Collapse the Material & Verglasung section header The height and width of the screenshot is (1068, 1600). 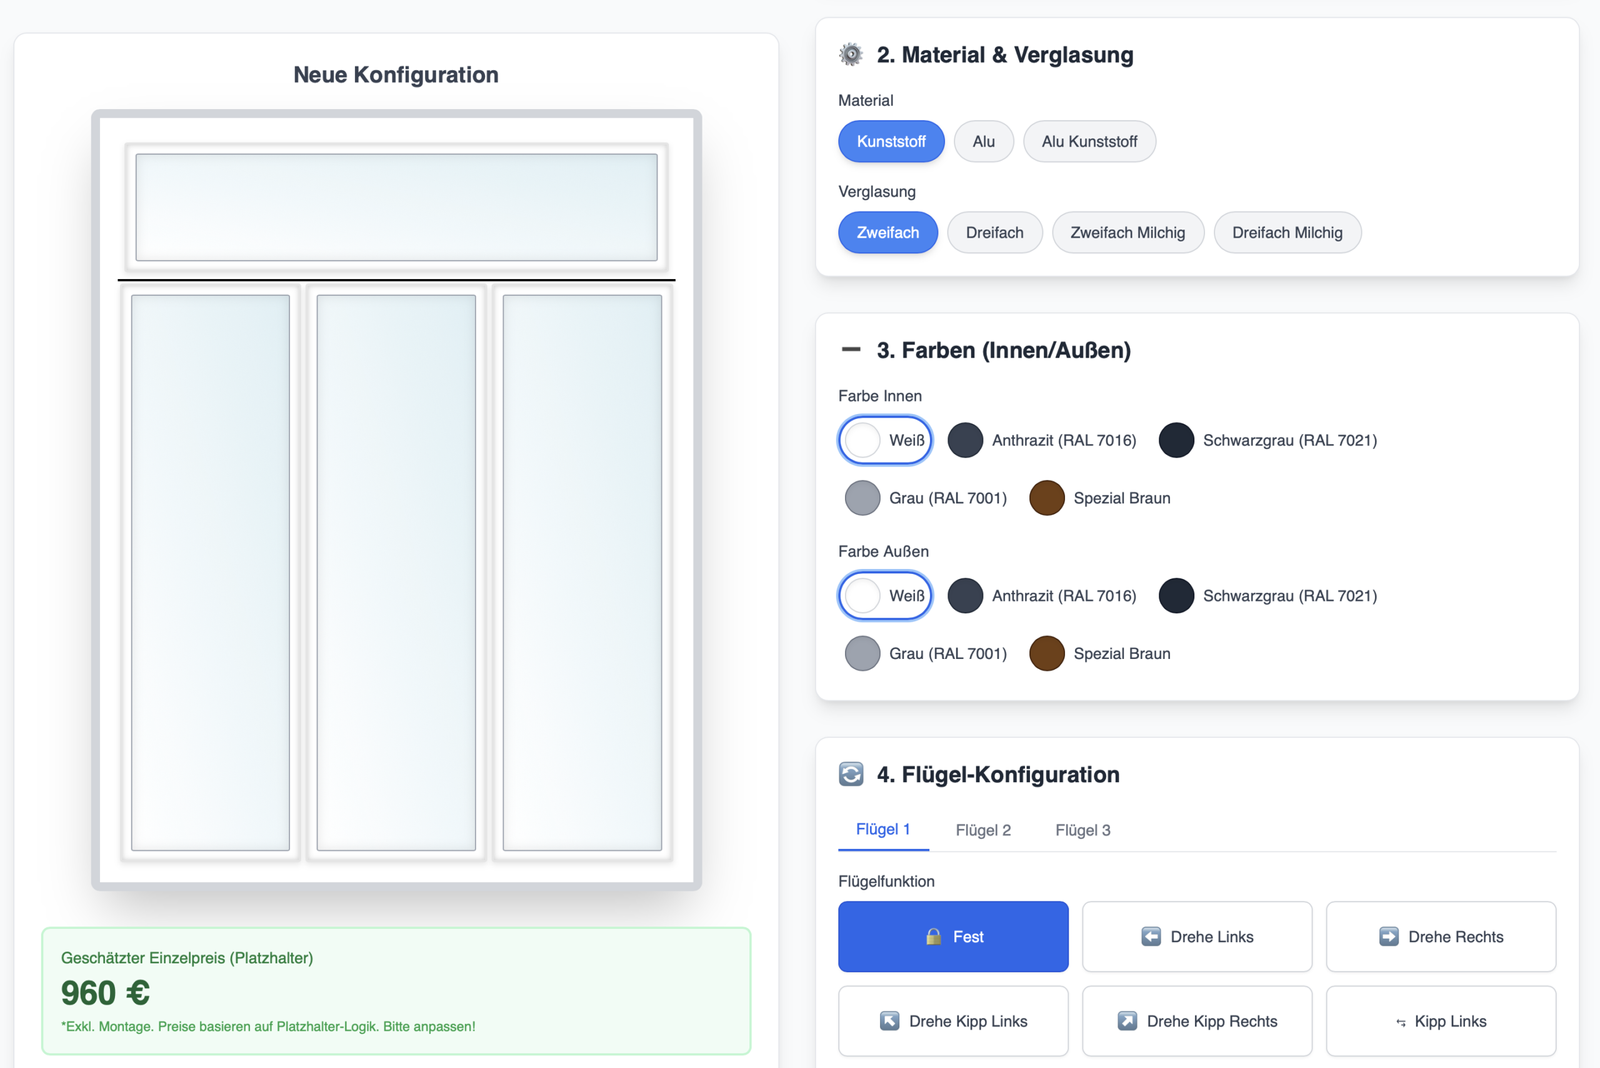pos(1004,55)
